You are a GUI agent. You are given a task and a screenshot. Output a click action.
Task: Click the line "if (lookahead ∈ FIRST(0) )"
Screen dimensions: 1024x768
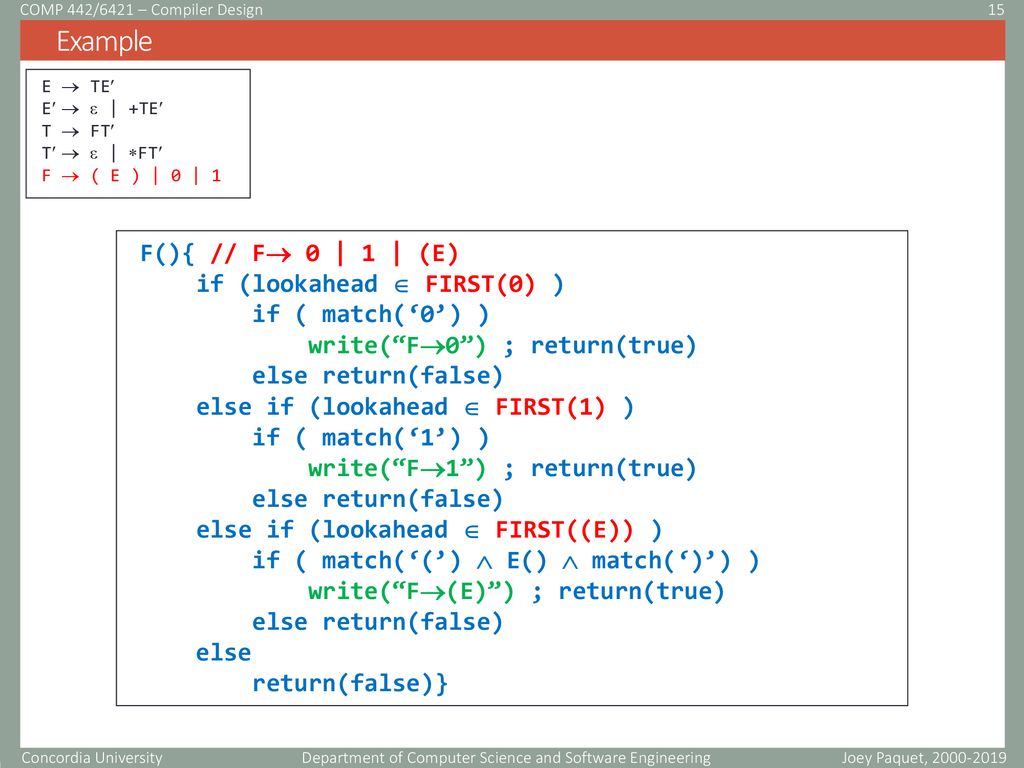coord(380,284)
